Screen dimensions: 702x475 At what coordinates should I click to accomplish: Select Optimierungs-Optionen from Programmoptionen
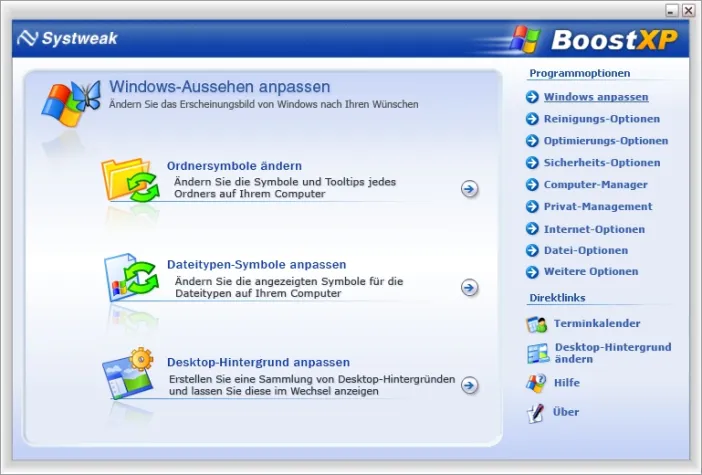click(x=606, y=141)
